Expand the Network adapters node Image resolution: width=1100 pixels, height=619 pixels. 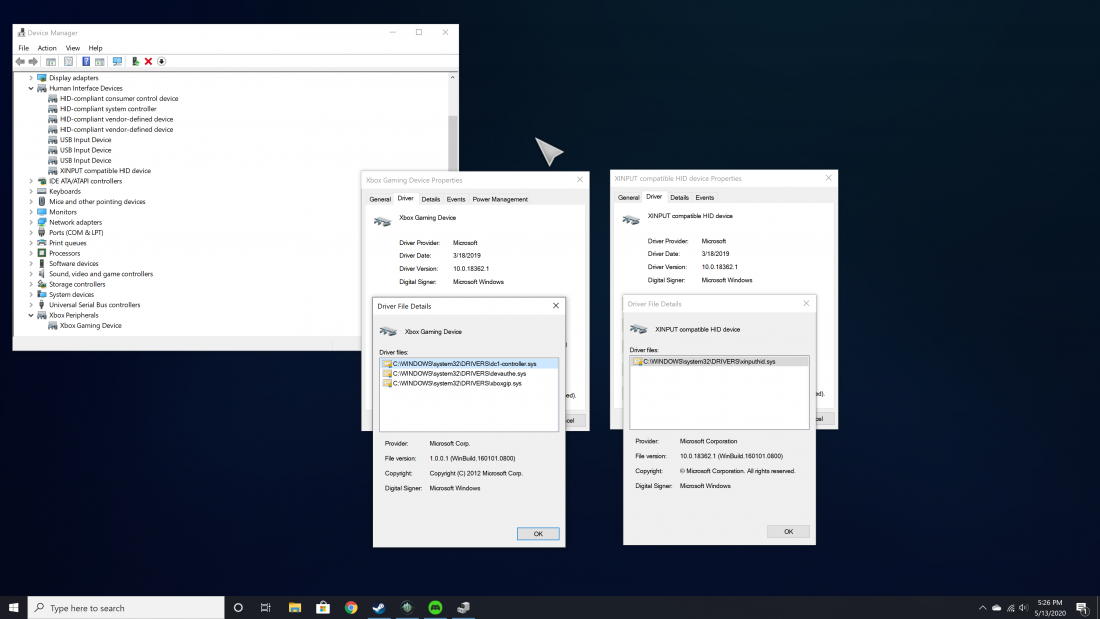[x=31, y=222]
